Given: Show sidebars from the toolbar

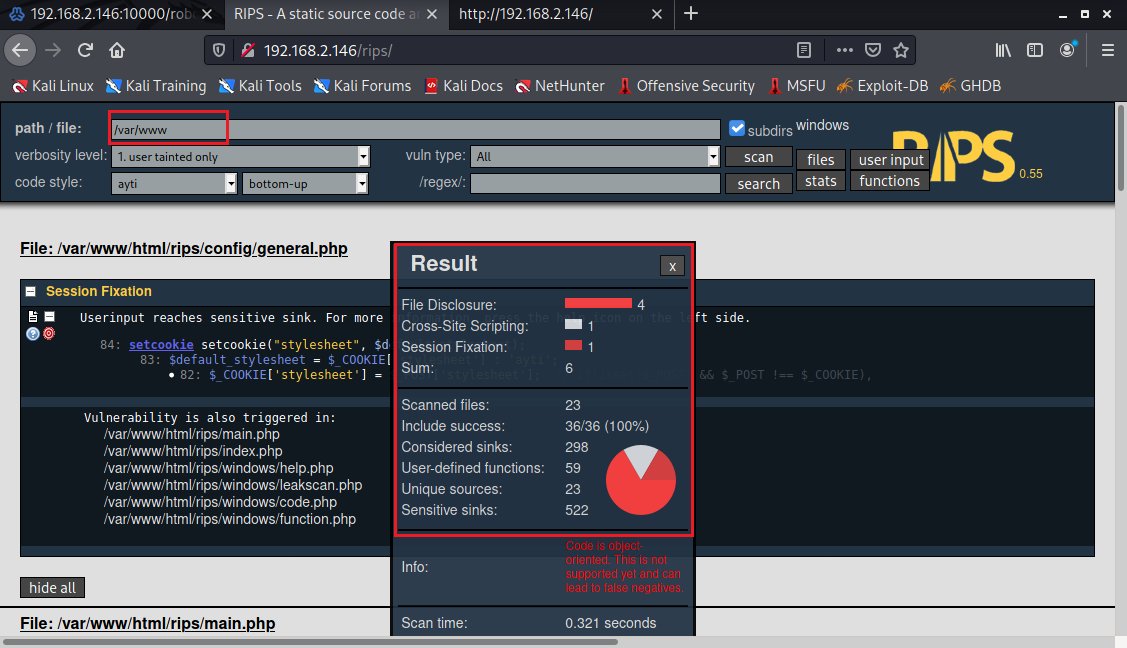Looking at the screenshot, I should pos(1035,50).
